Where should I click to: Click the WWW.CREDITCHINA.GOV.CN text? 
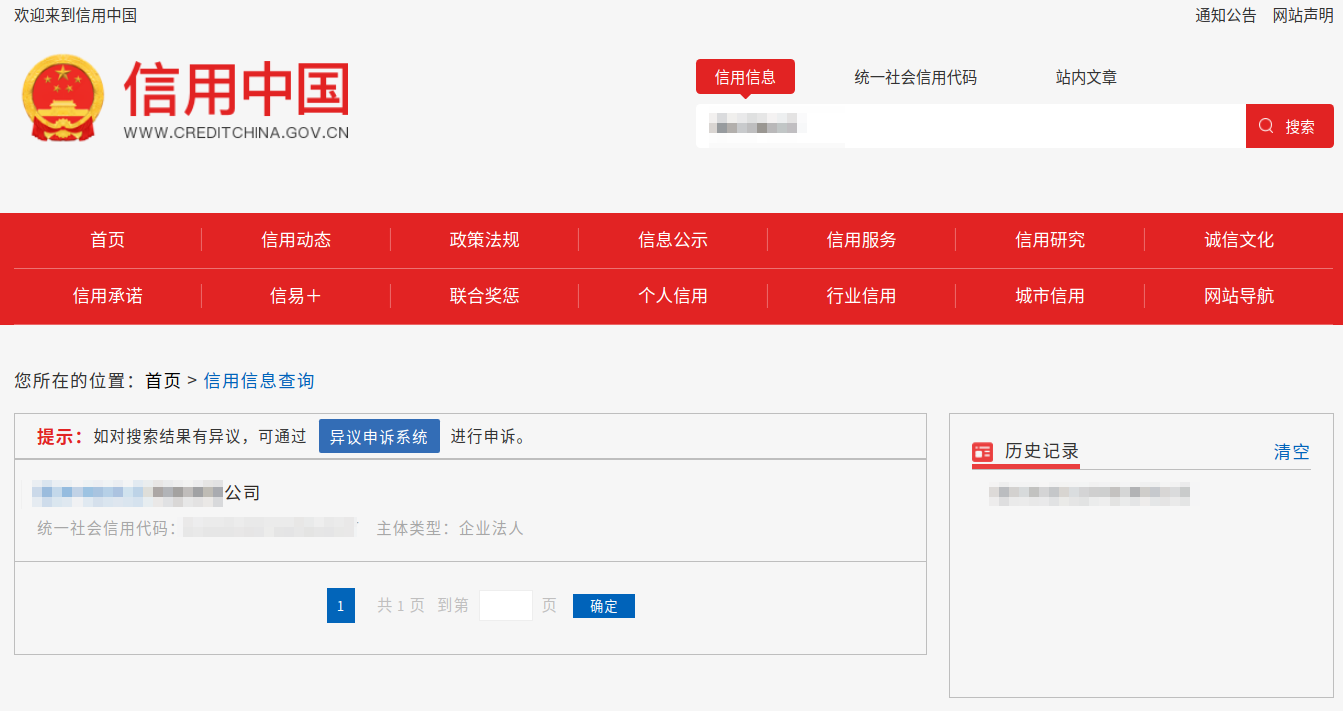(x=236, y=133)
